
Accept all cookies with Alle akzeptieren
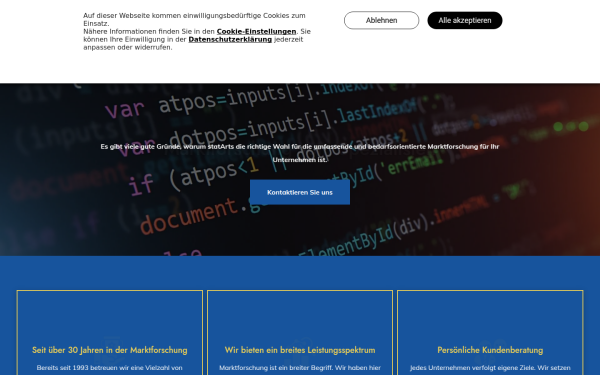(465, 20)
